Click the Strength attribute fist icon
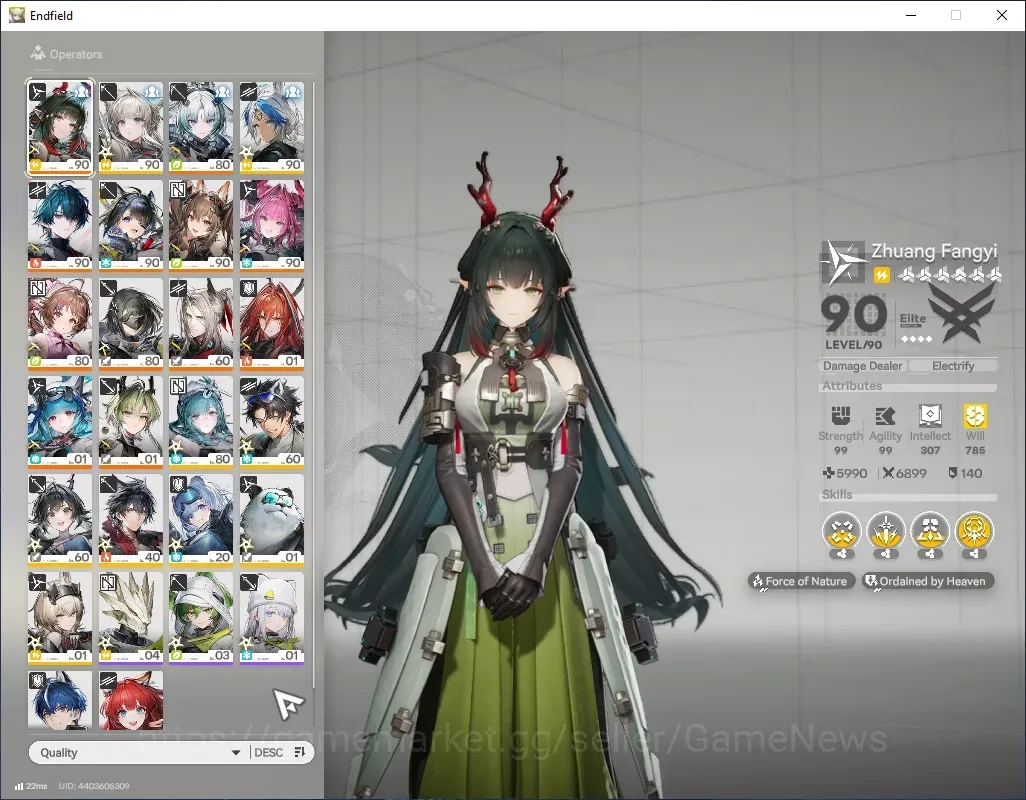 pos(841,415)
